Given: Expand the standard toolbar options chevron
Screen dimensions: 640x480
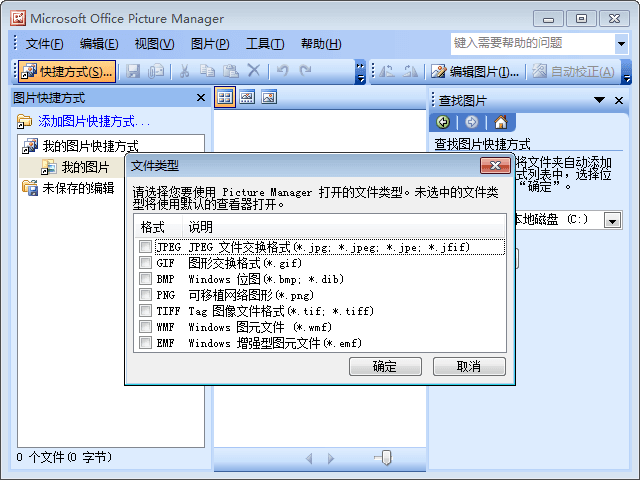Looking at the screenshot, I should click(x=360, y=72).
